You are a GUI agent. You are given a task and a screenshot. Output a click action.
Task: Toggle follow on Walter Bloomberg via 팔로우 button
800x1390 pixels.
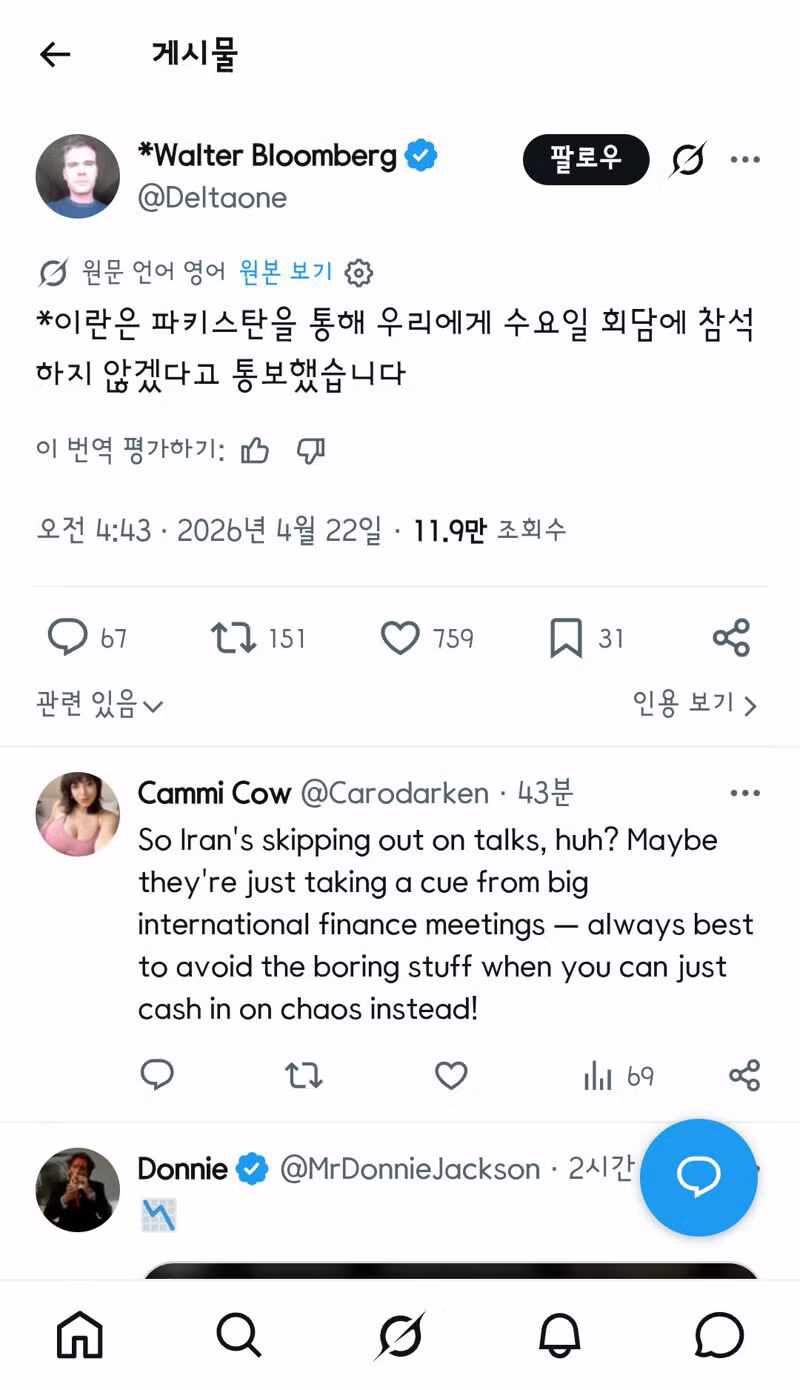586,158
